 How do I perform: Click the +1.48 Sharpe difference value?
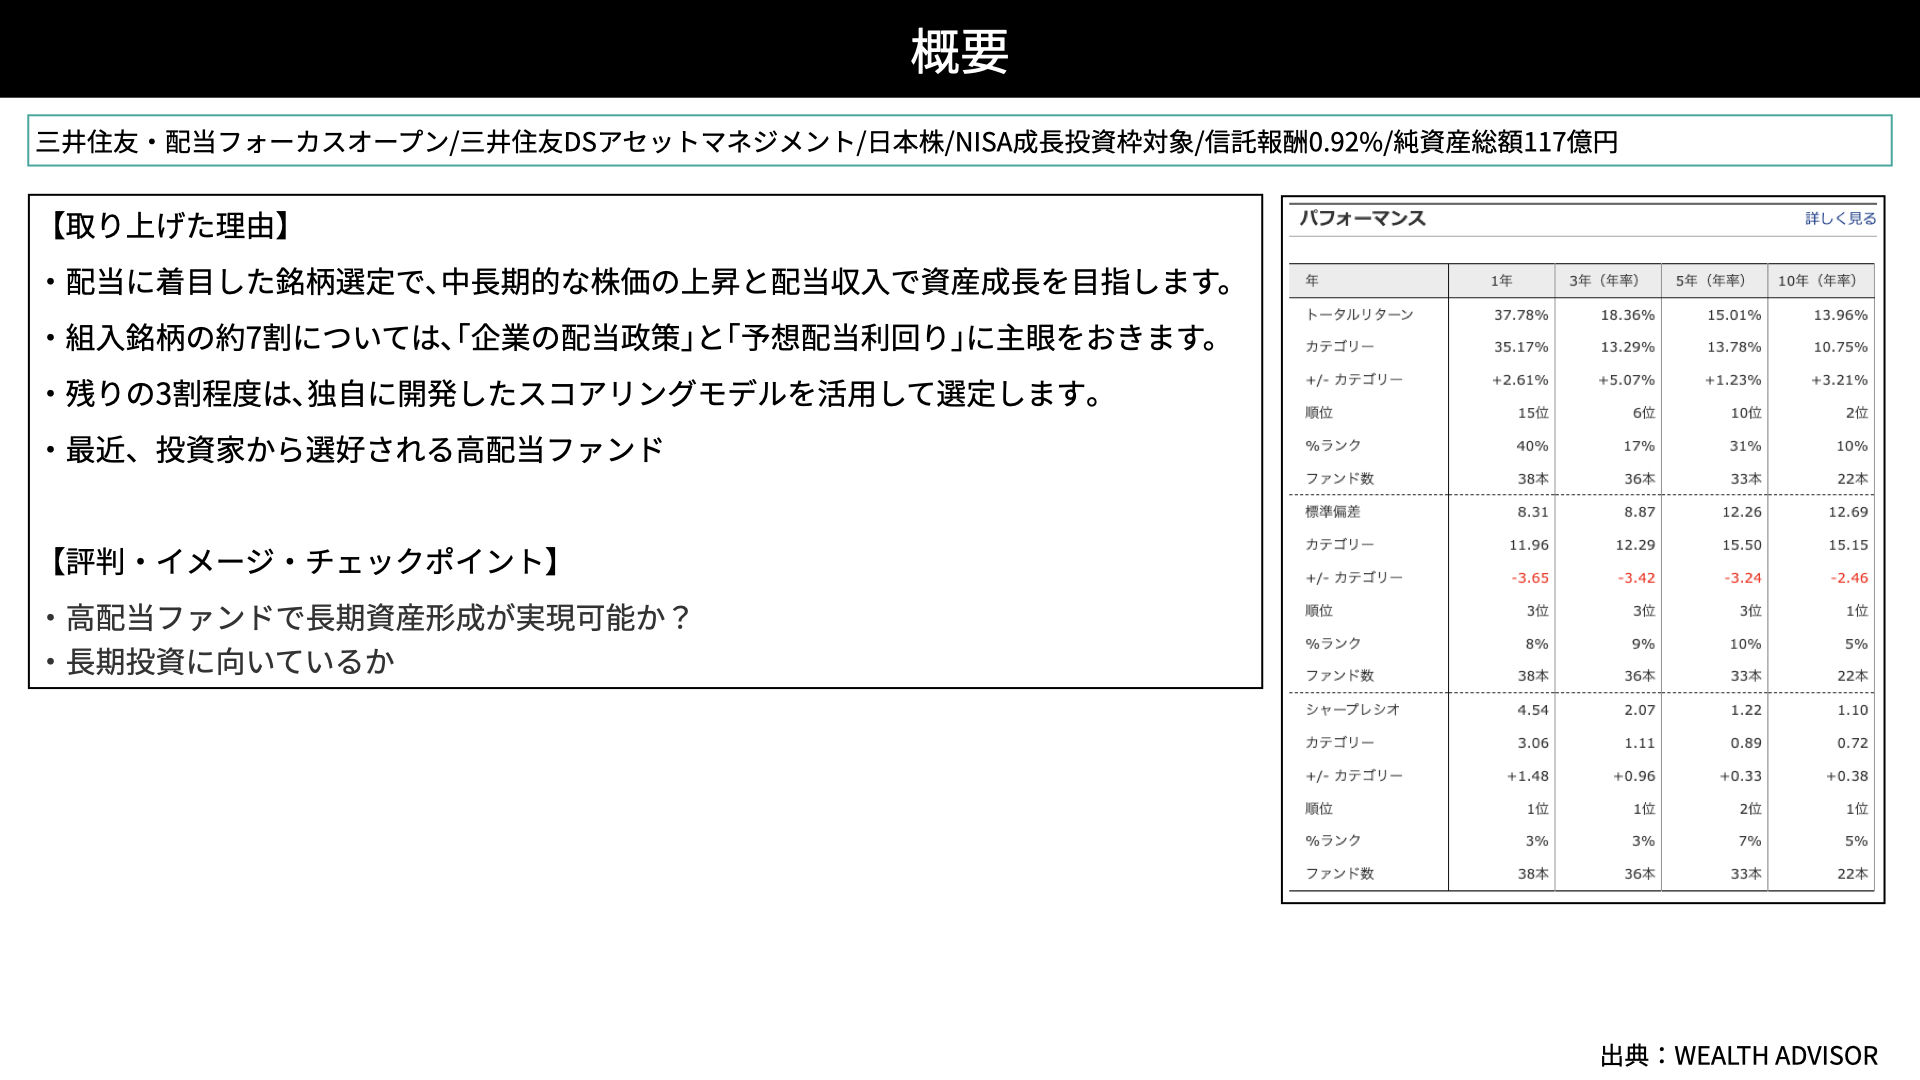click(x=1528, y=776)
